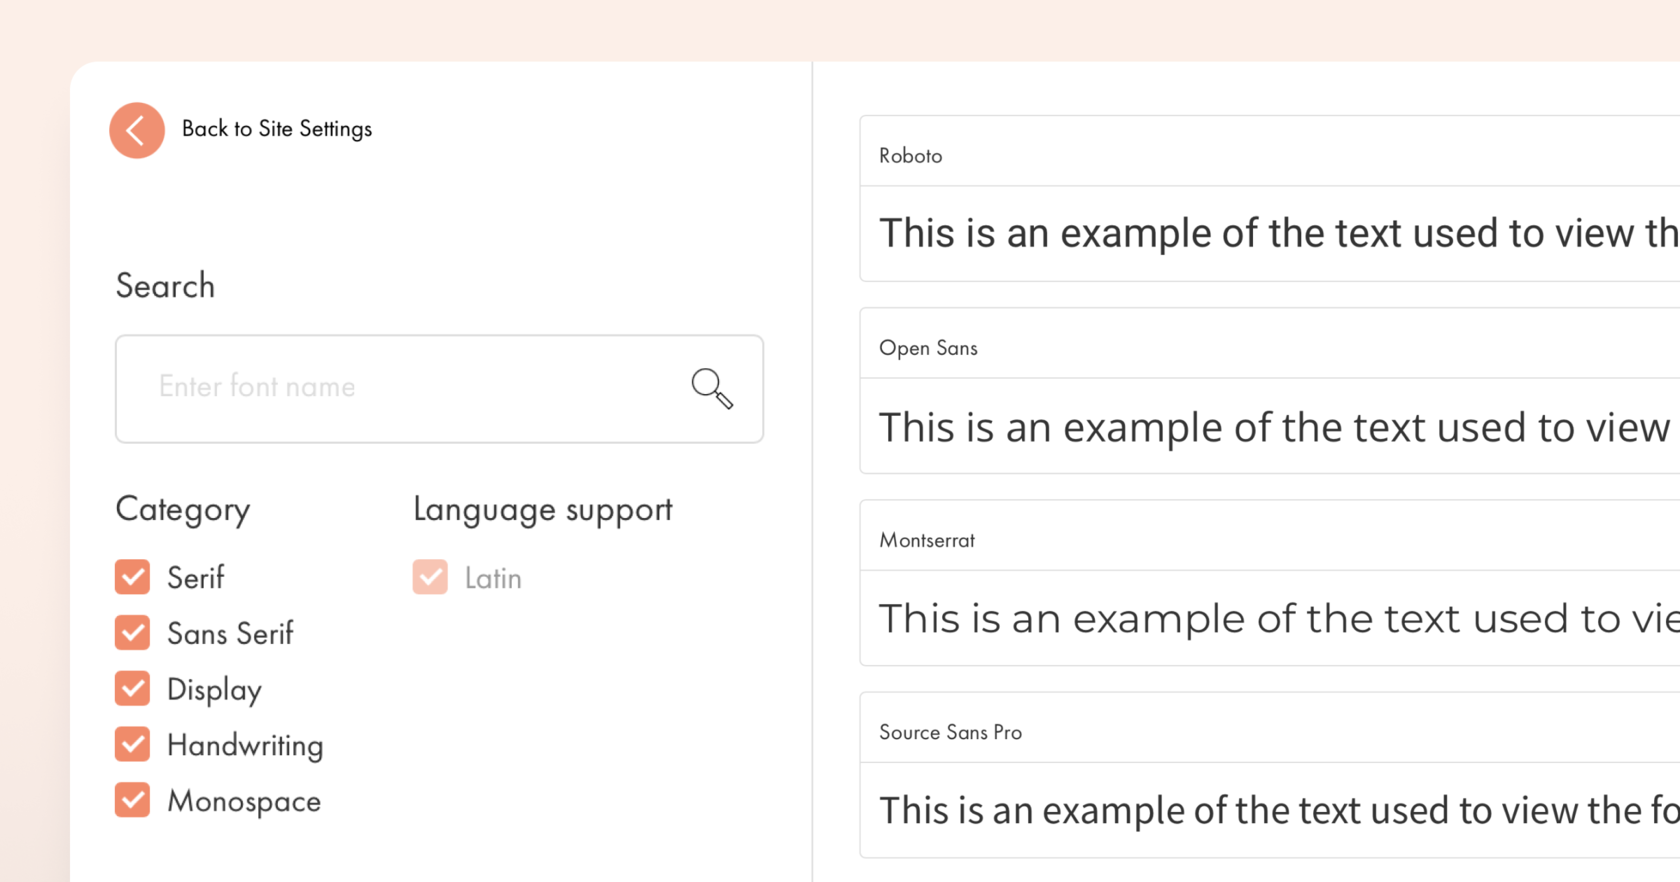
Task: Select the Open Sans font name
Action: coord(928,348)
